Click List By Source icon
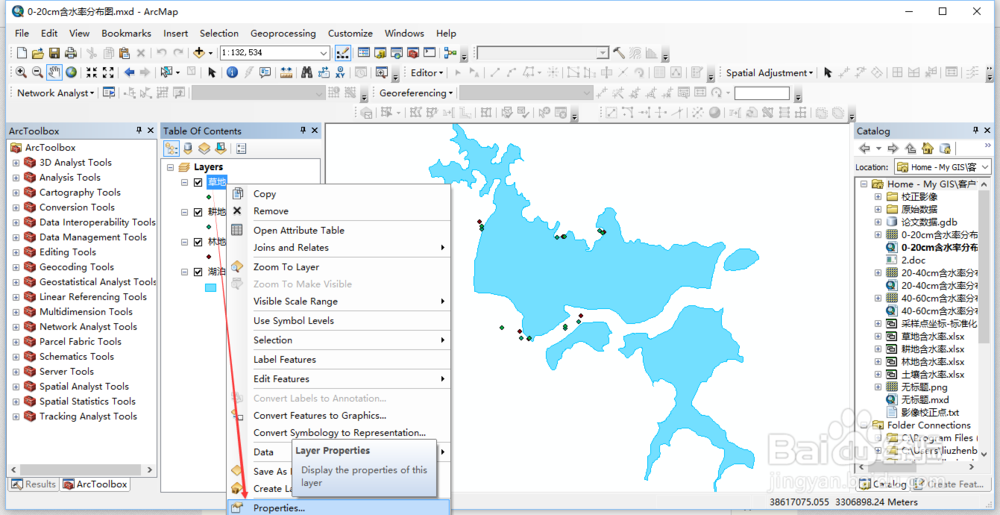 tap(188, 149)
